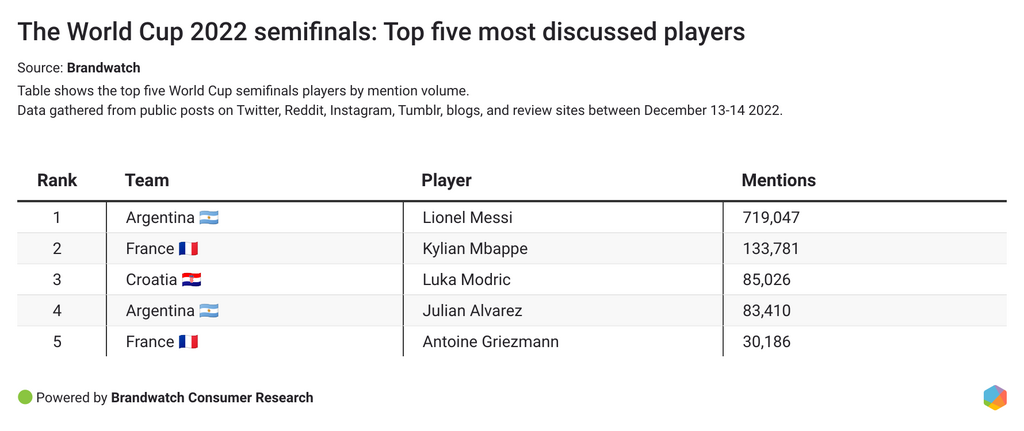Click the Croatia flag icon
Viewport: 1024px width, 431px height.
pyautogui.click(x=191, y=280)
